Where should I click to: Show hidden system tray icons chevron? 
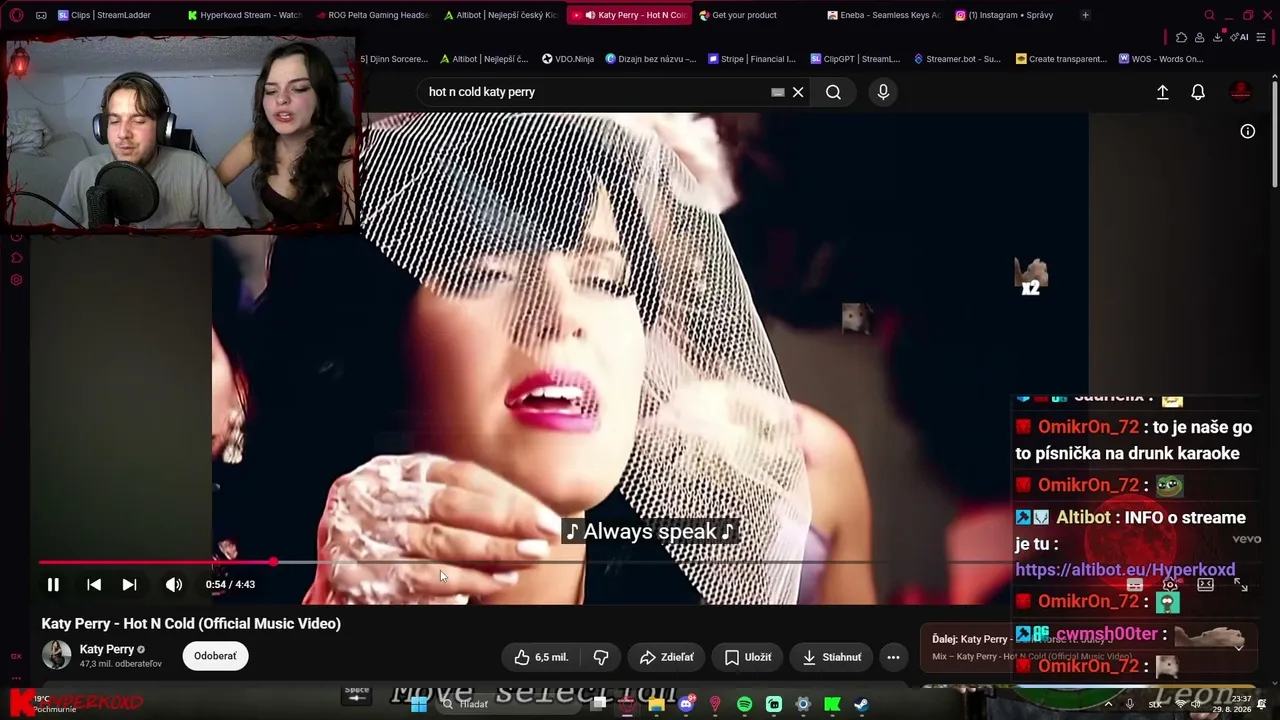1107,704
